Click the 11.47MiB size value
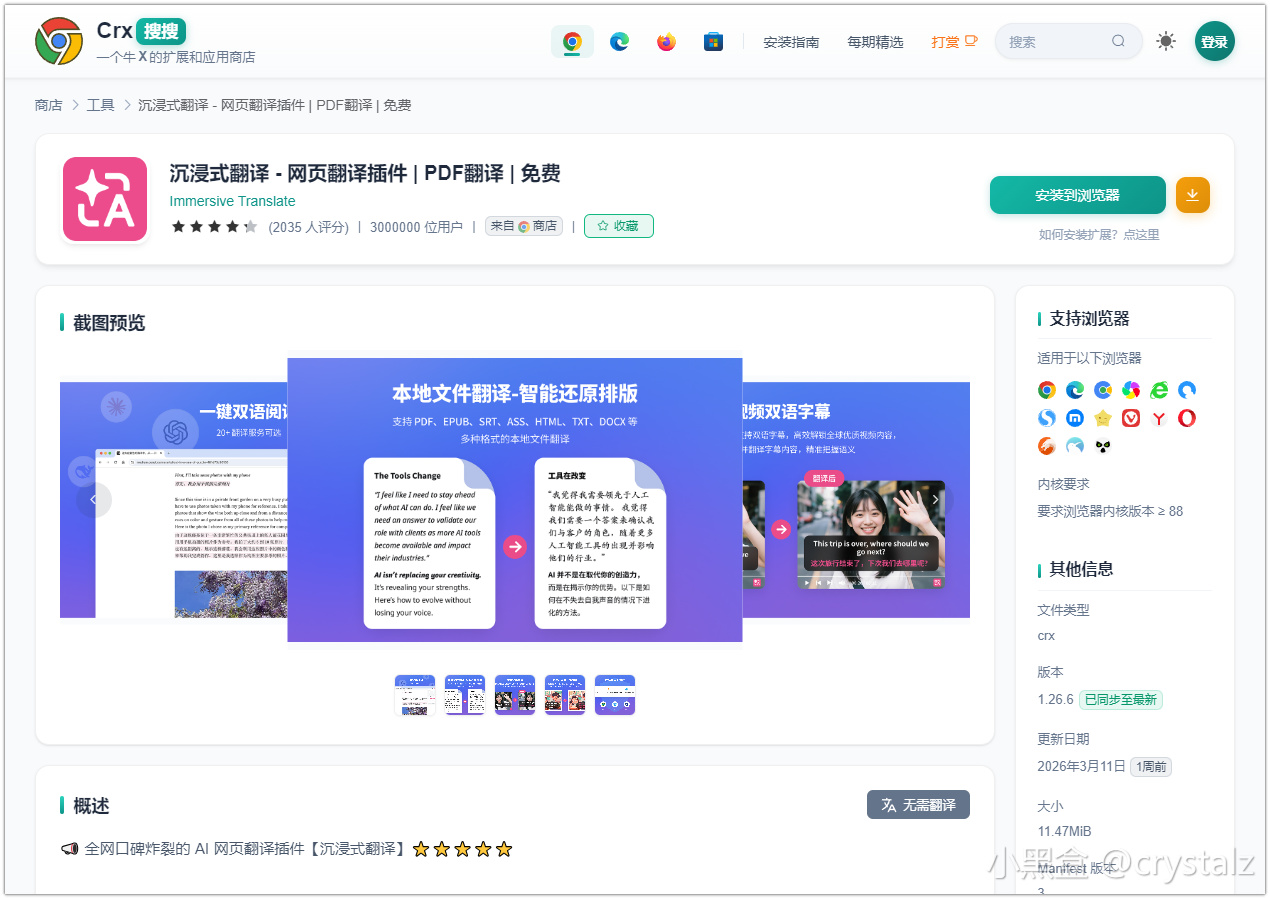 pos(1065,831)
